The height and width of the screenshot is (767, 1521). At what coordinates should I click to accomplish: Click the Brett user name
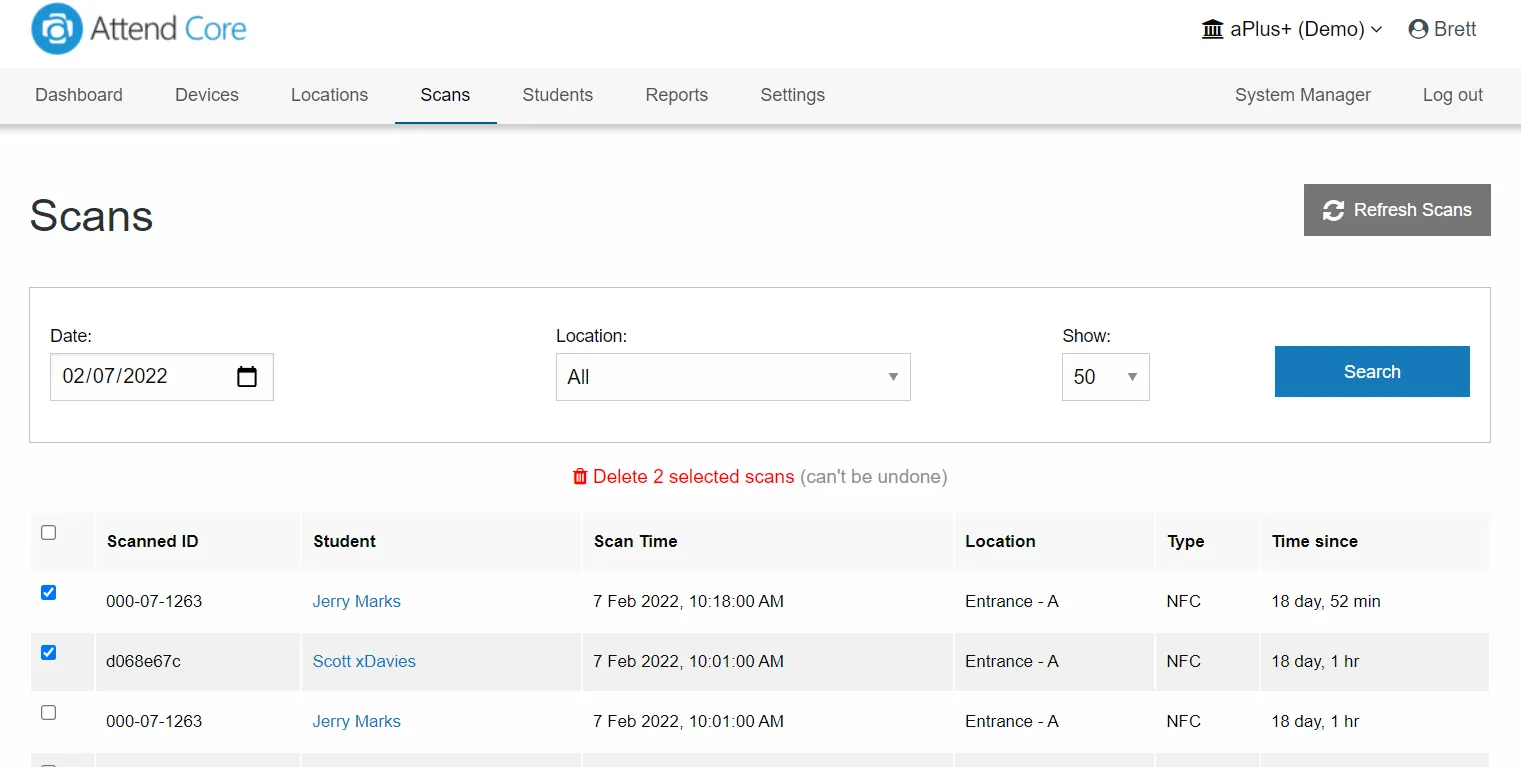1455,29
